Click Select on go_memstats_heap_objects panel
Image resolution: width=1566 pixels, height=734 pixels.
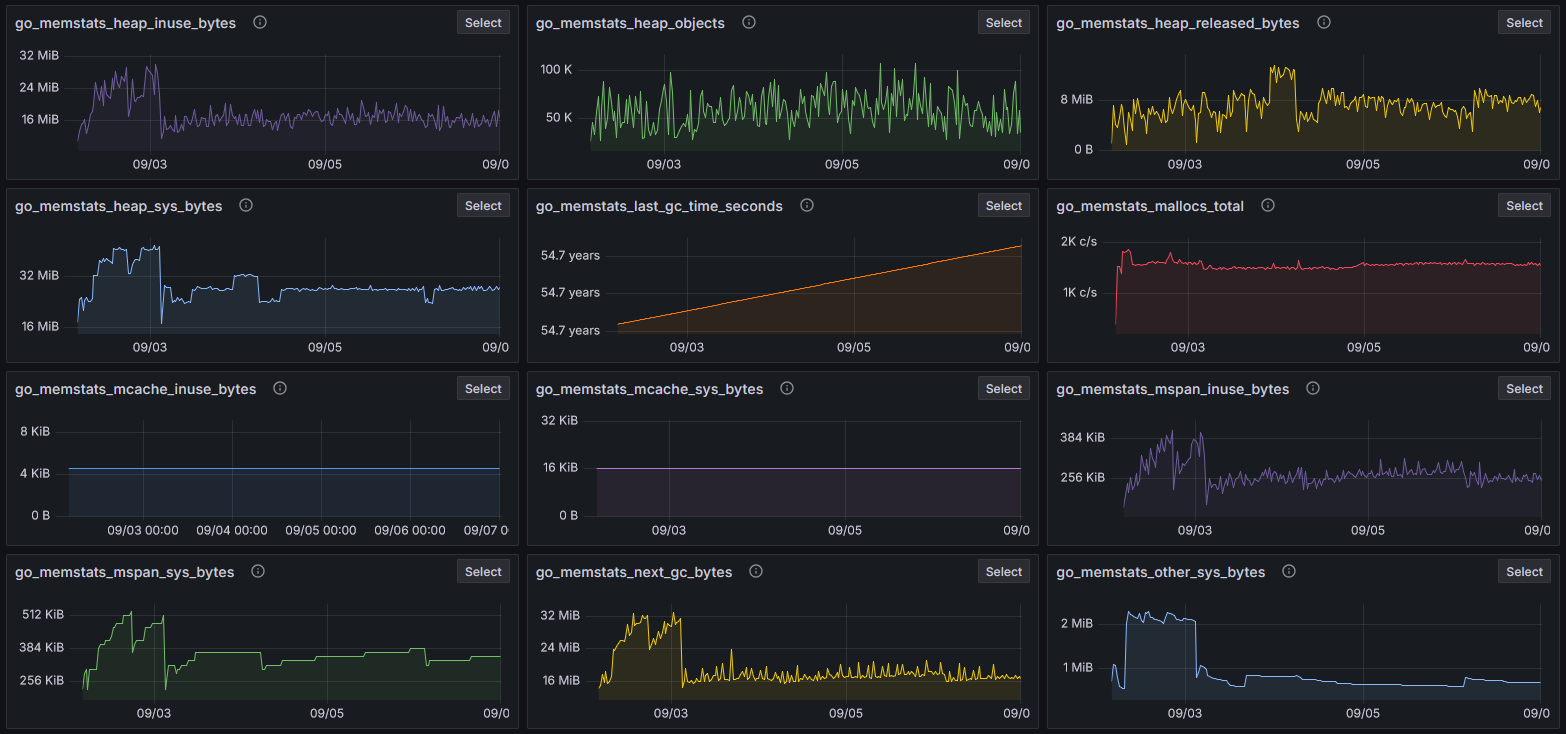[x=1004, y=22]
